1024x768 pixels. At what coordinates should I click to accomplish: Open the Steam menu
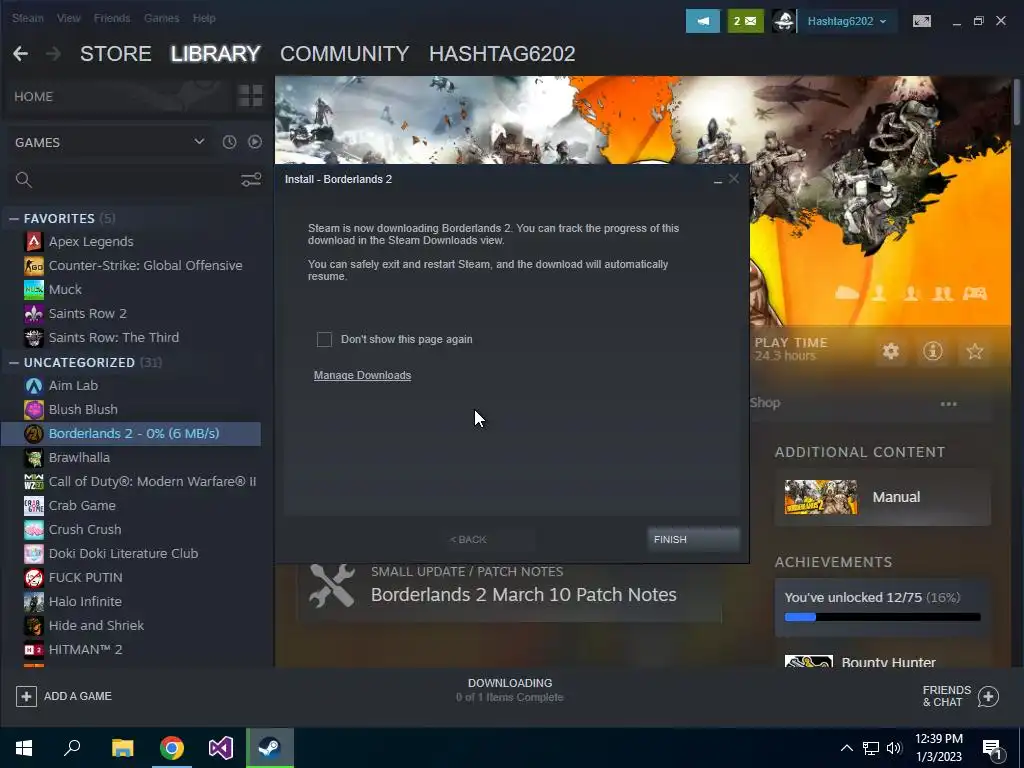click(x=27, y=18)
